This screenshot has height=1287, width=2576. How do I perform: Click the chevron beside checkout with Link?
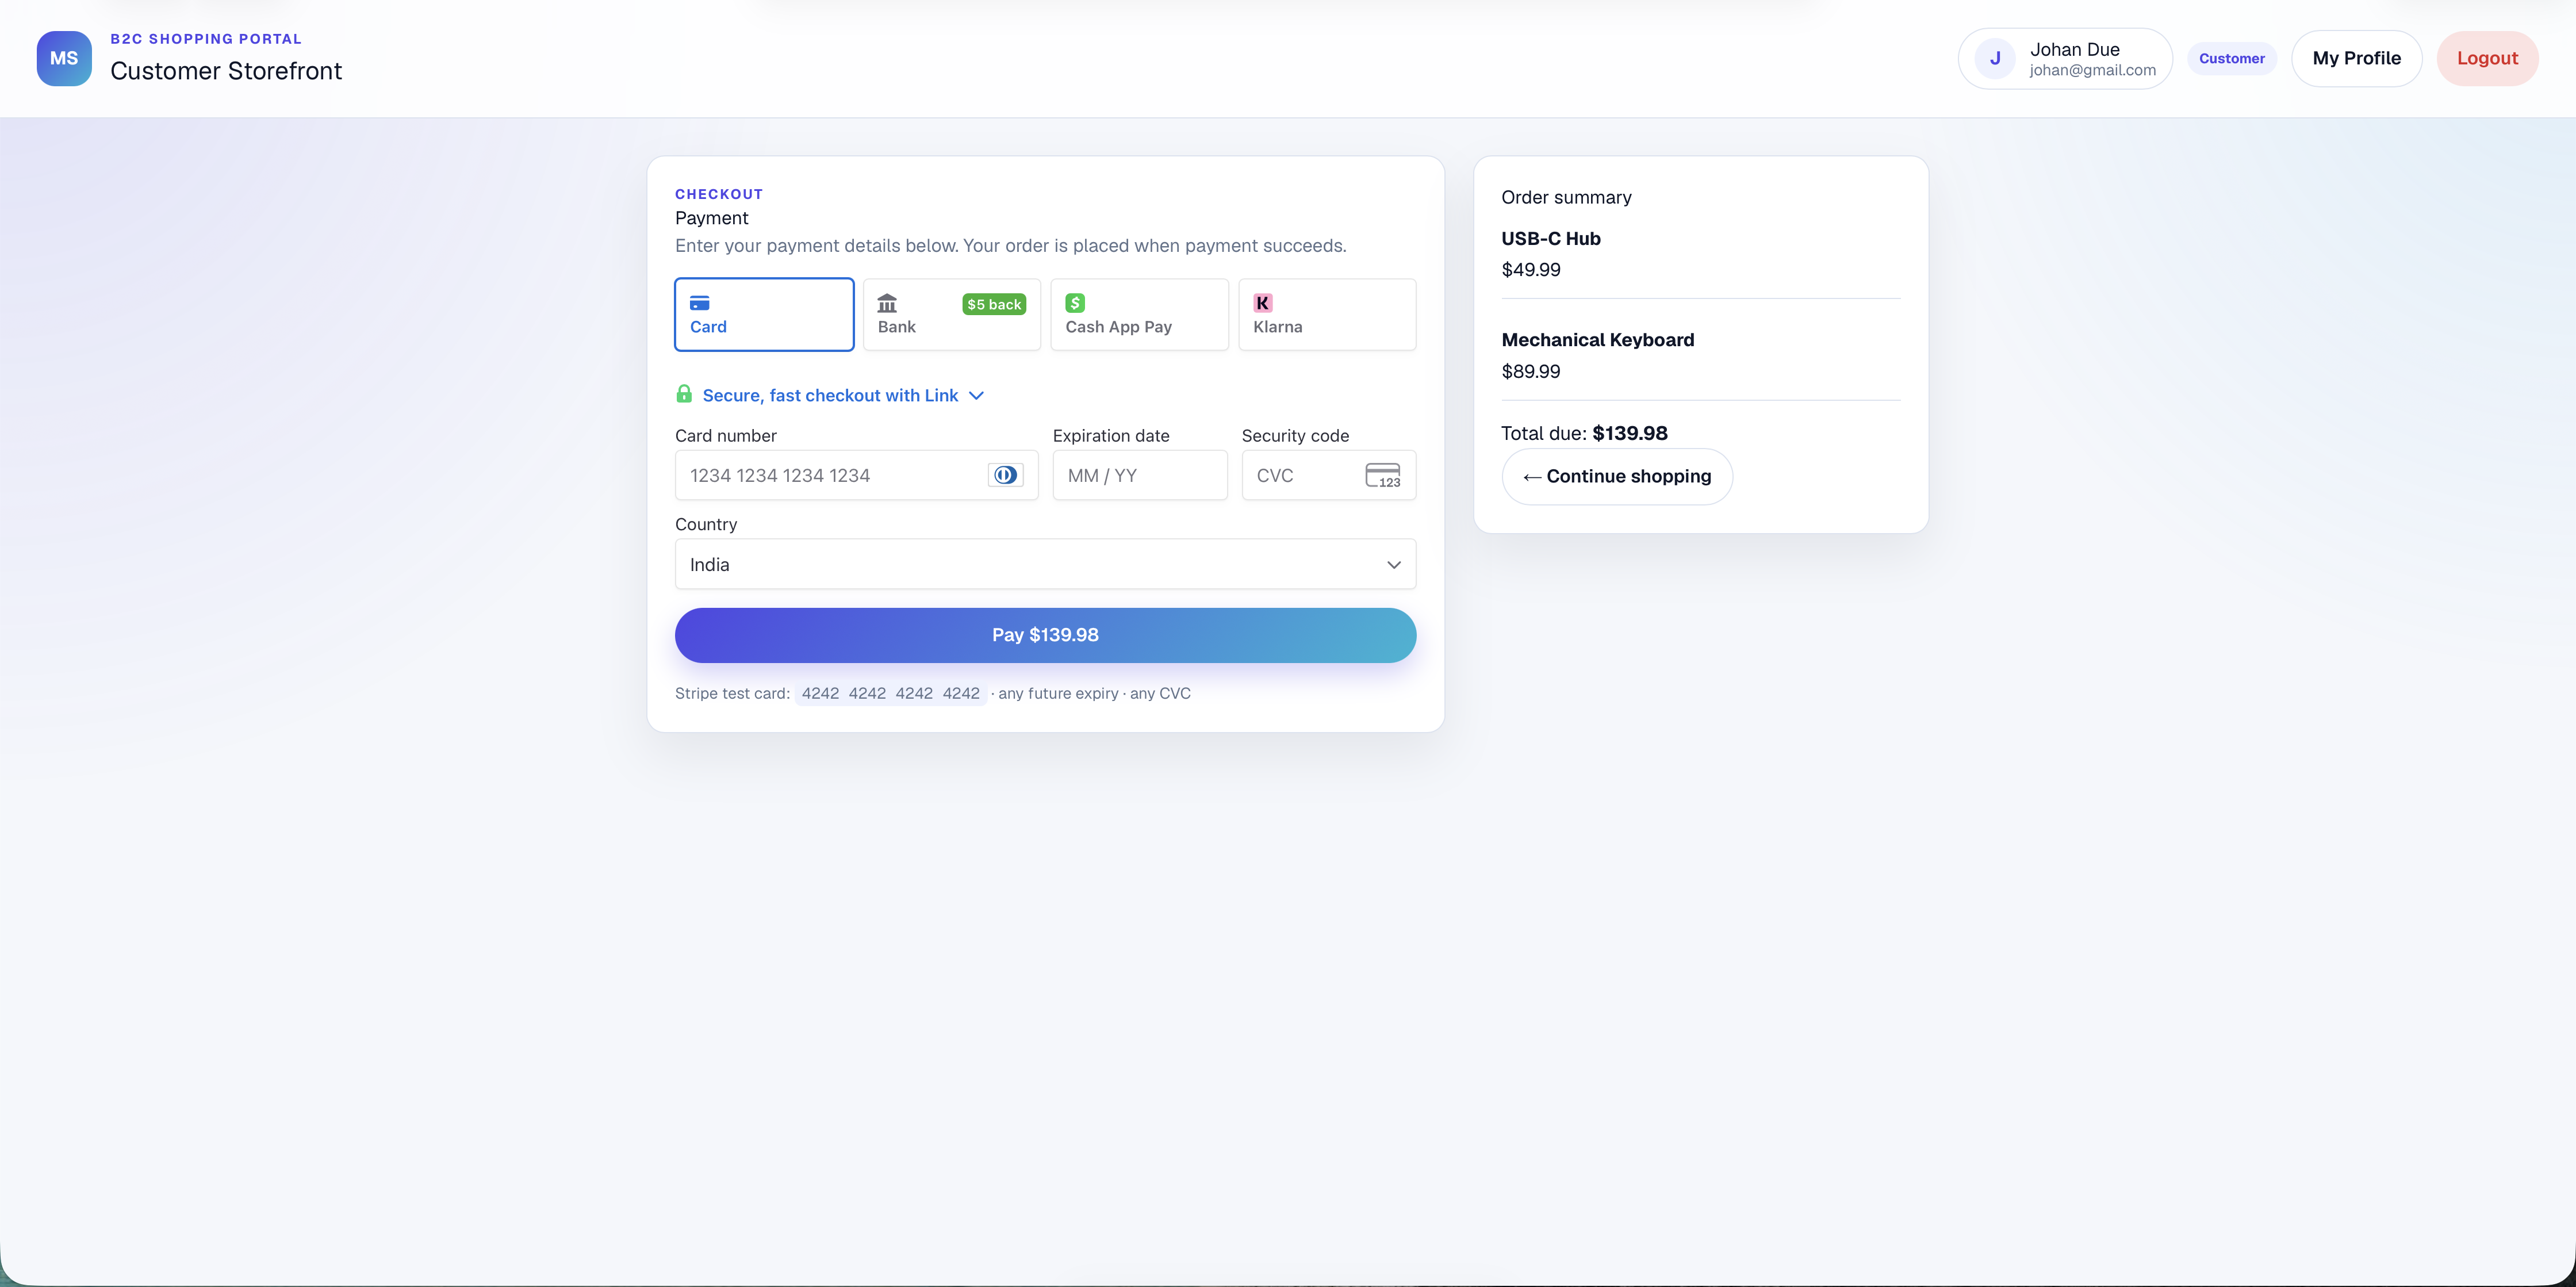[x=977, y=396]
